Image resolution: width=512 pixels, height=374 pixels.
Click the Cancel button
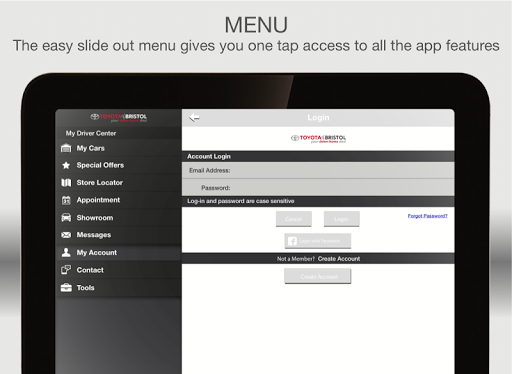coord(294,219)
